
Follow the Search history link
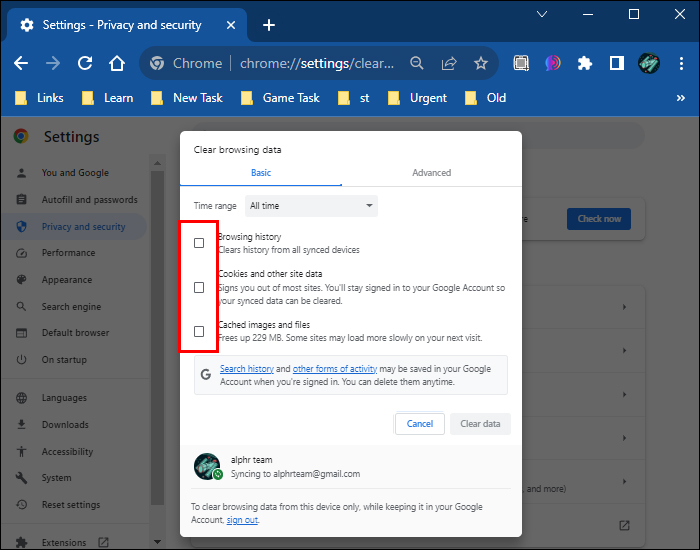pyautogui.click(x=246, y=369)
